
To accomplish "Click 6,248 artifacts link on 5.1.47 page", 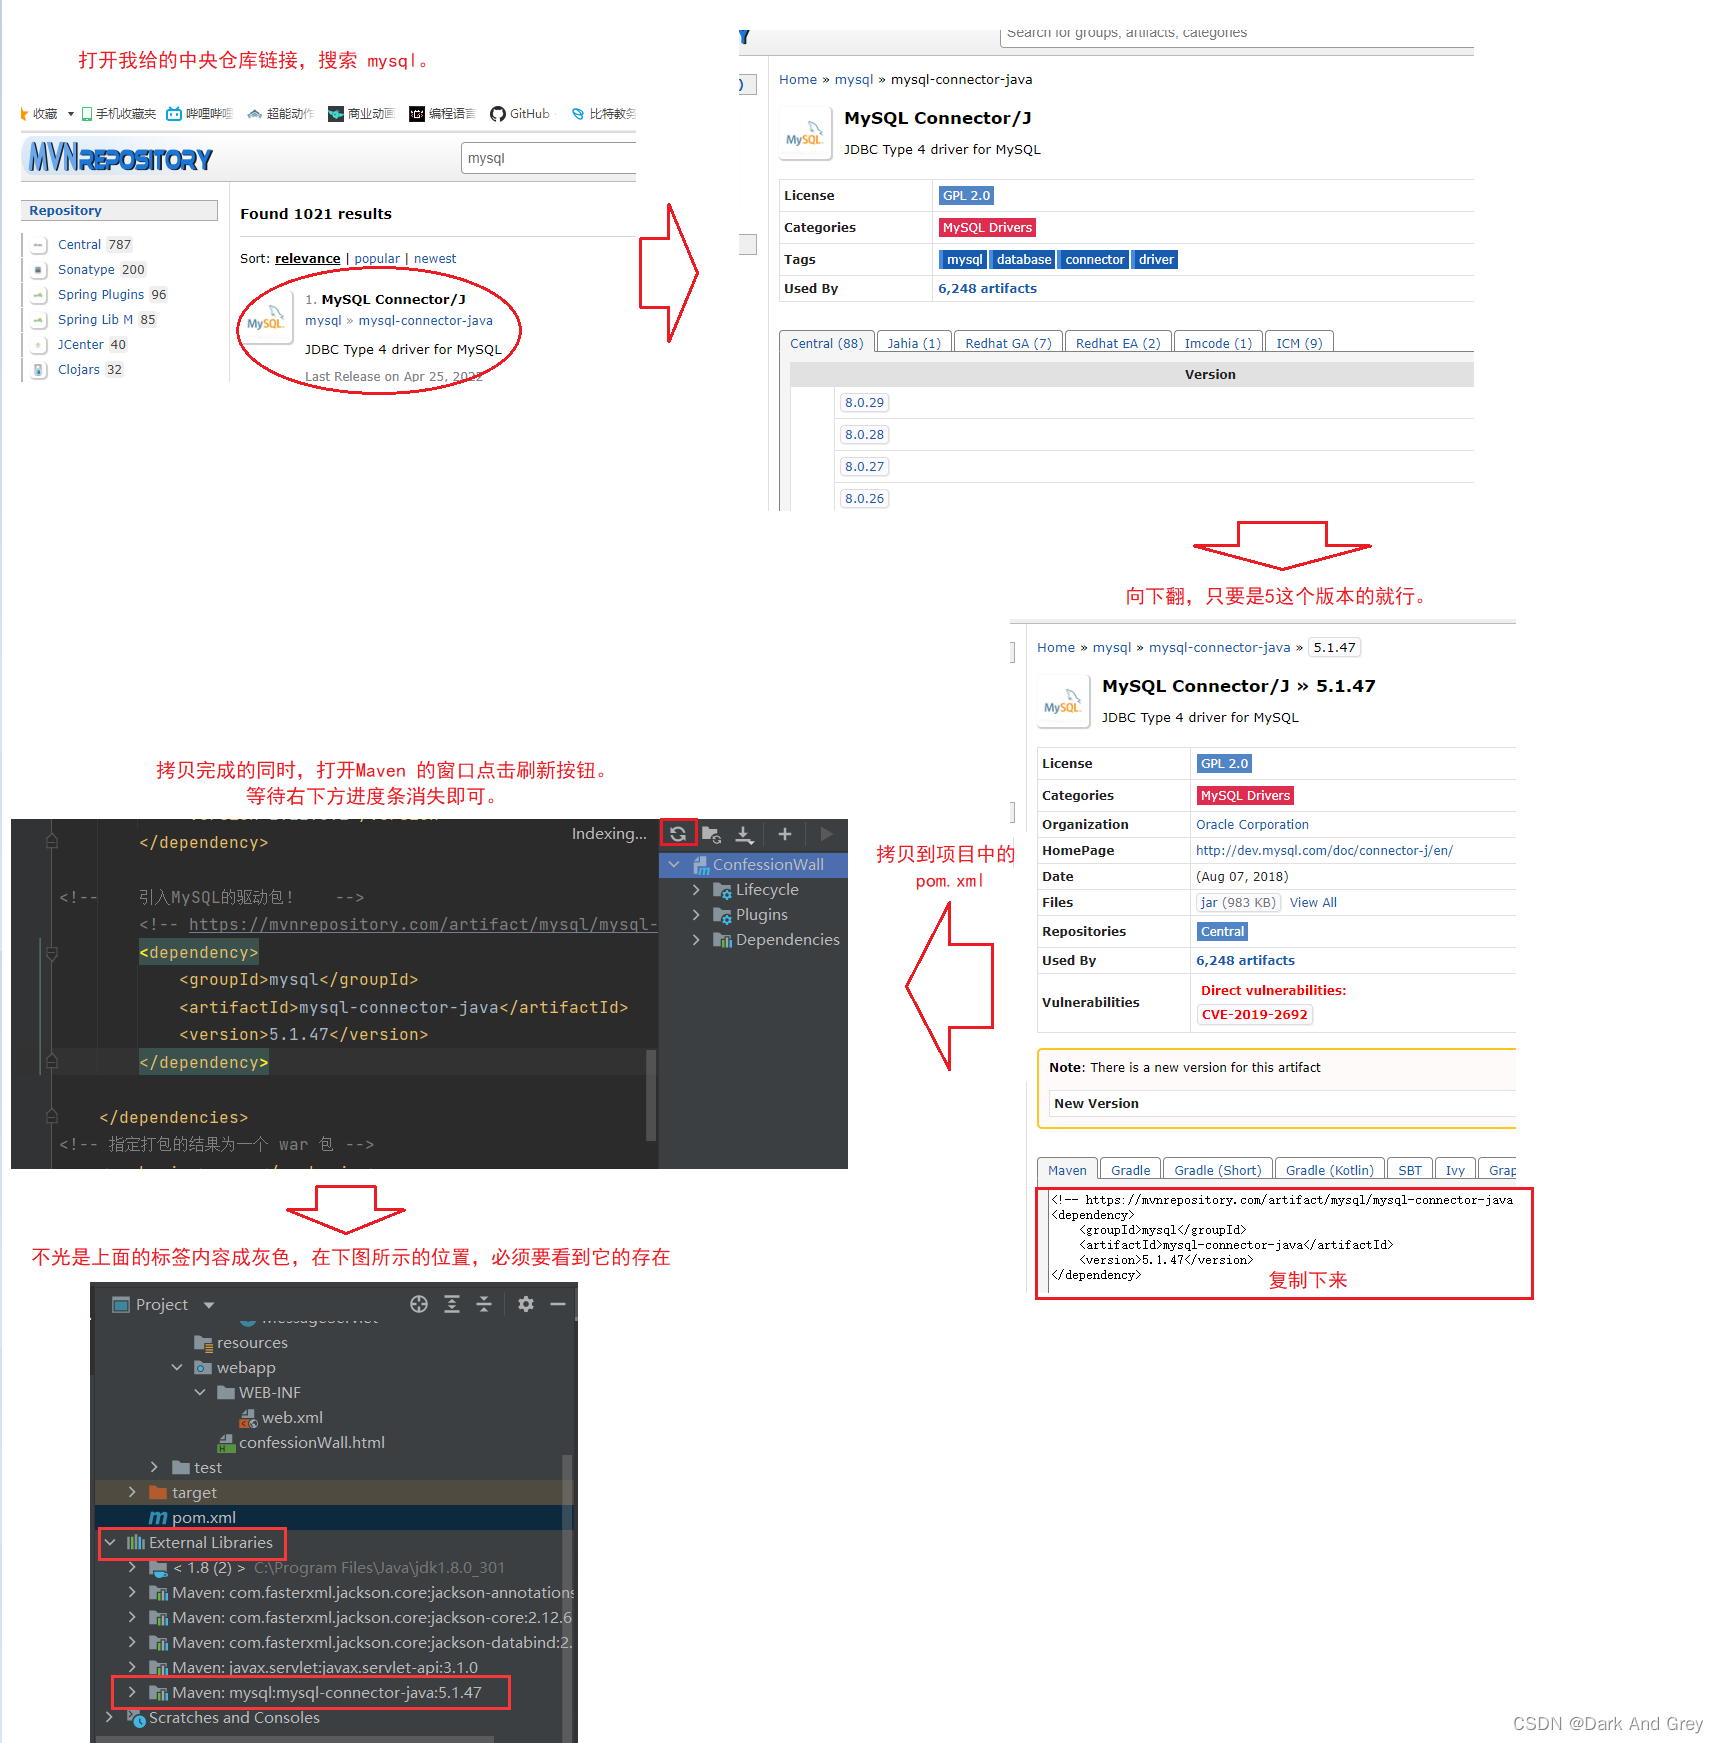I will 1245,960.
